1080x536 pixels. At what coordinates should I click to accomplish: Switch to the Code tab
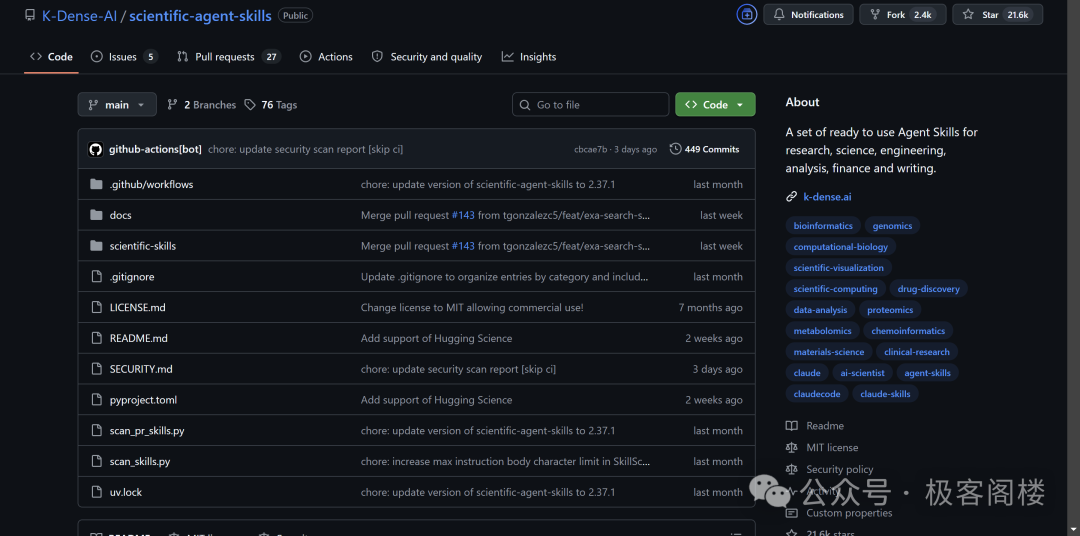(51, 56)
